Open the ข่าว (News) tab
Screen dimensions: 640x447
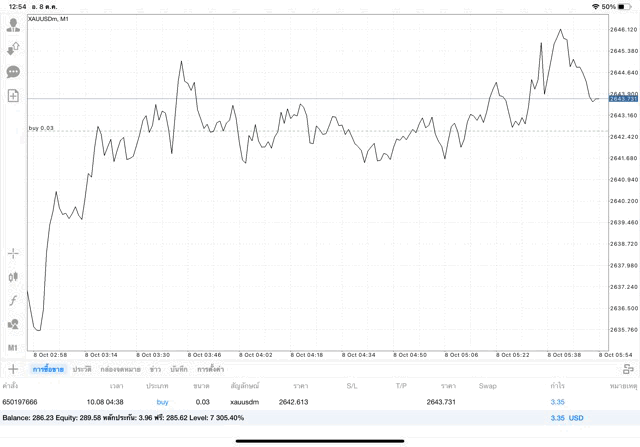click(x=155, y=369)
